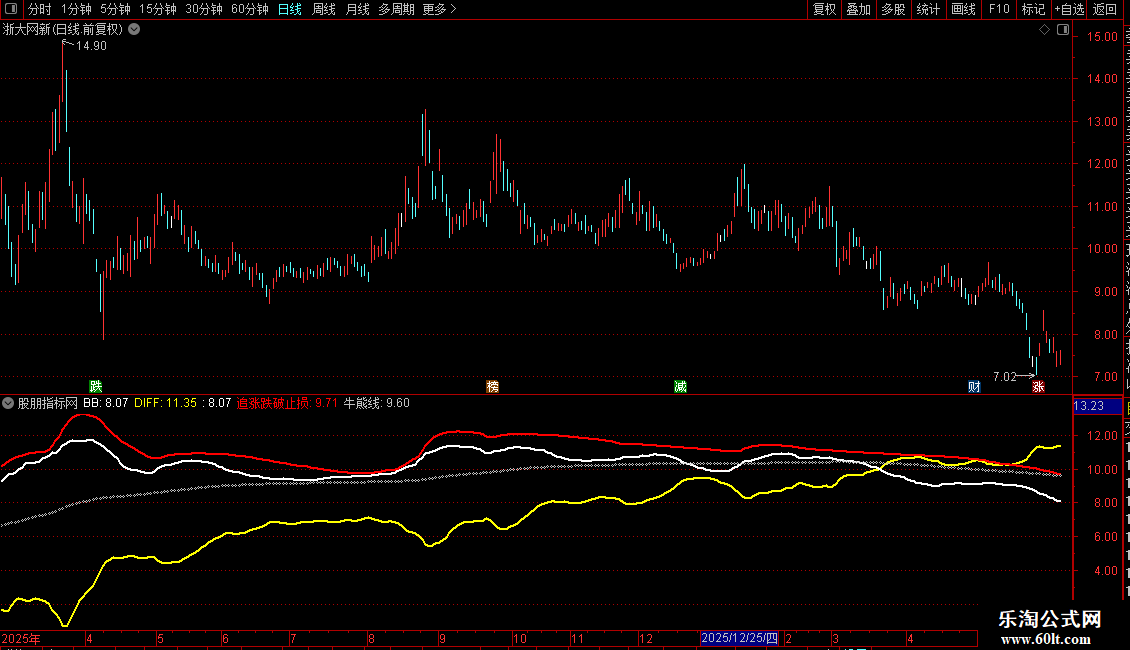
Task: Switch to 周线 weekly chart
Action: [x=324, y=9]
